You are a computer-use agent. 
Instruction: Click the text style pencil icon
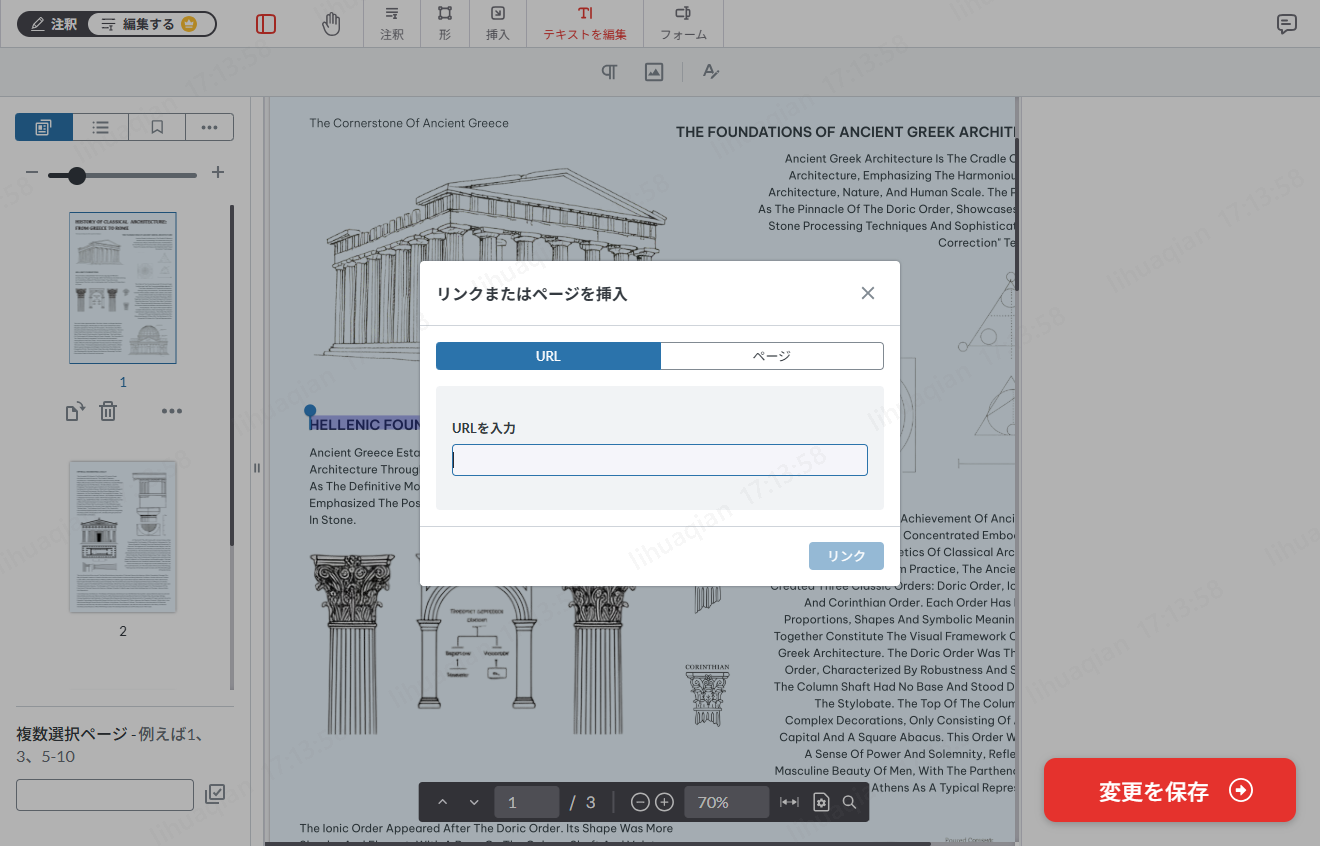click(x=711, y=72)
